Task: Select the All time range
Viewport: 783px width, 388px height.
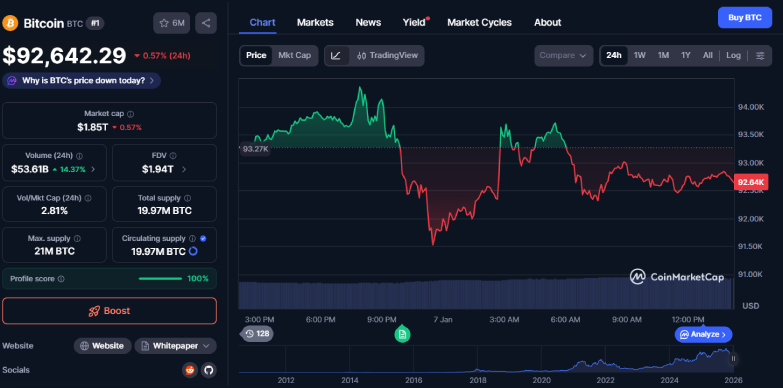Action: [708, 55]
